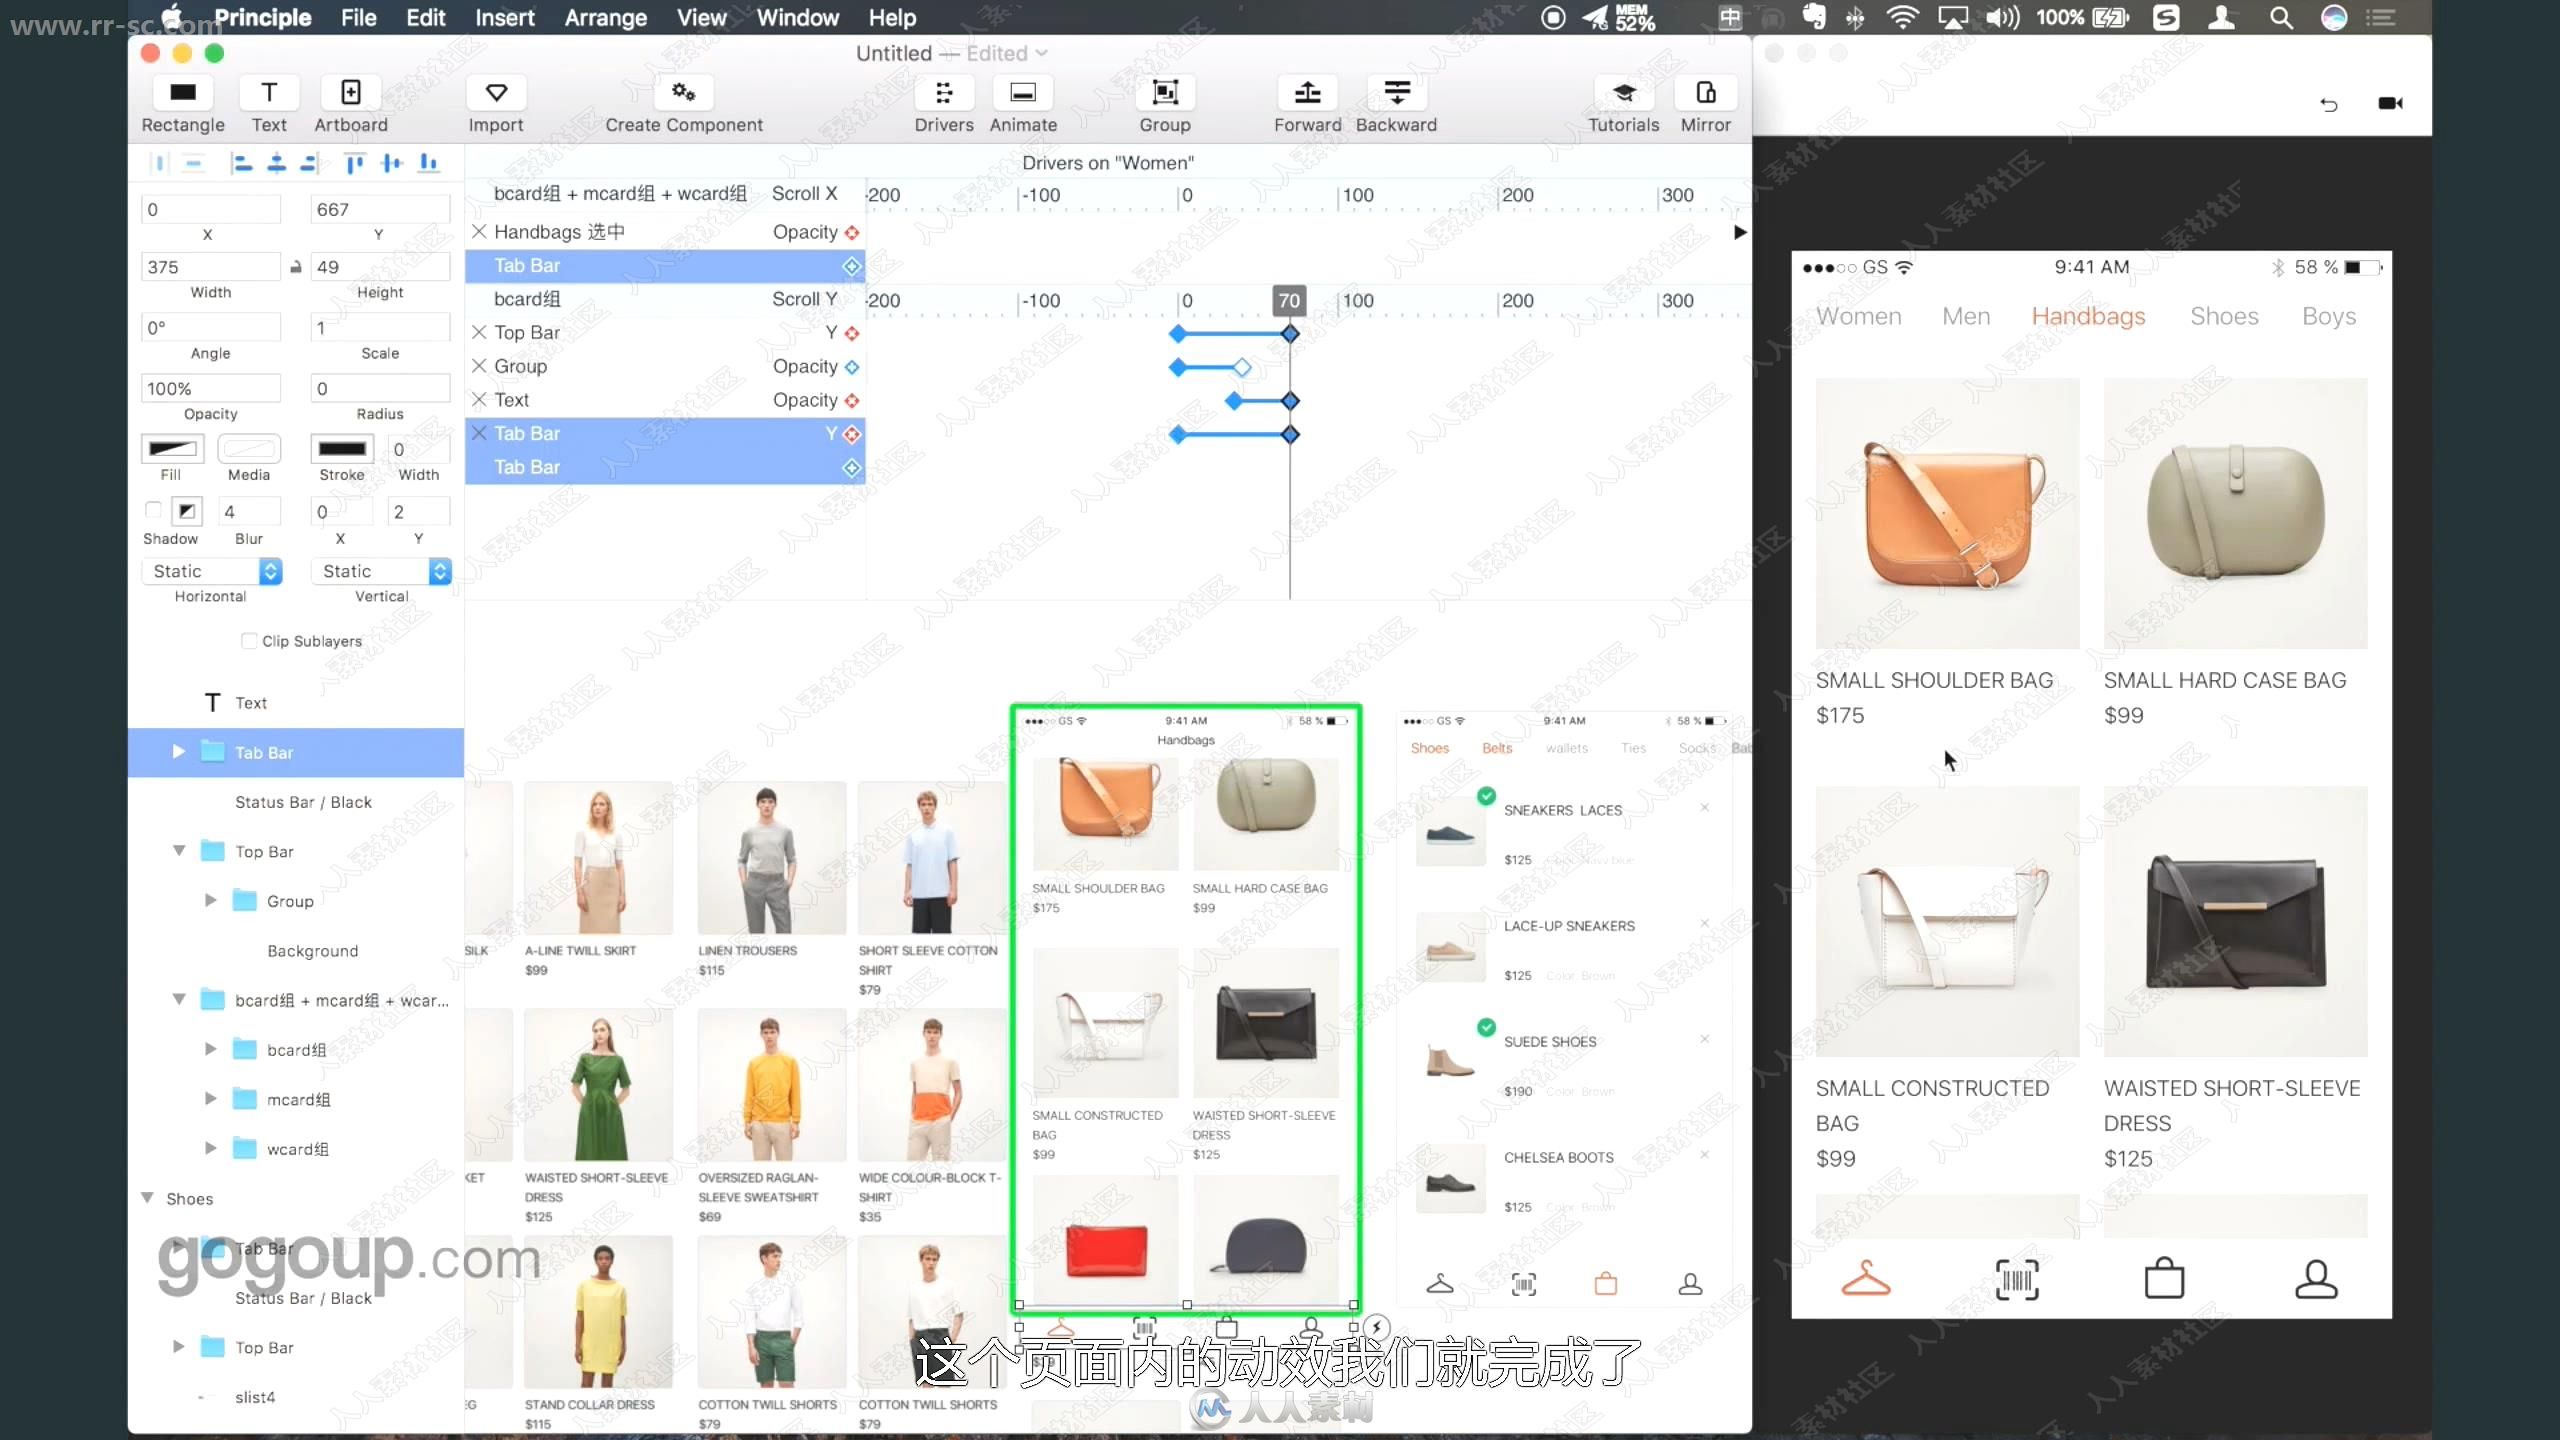
Task: Expand the selected Tab Bar layer group
Action: [178, 752]
